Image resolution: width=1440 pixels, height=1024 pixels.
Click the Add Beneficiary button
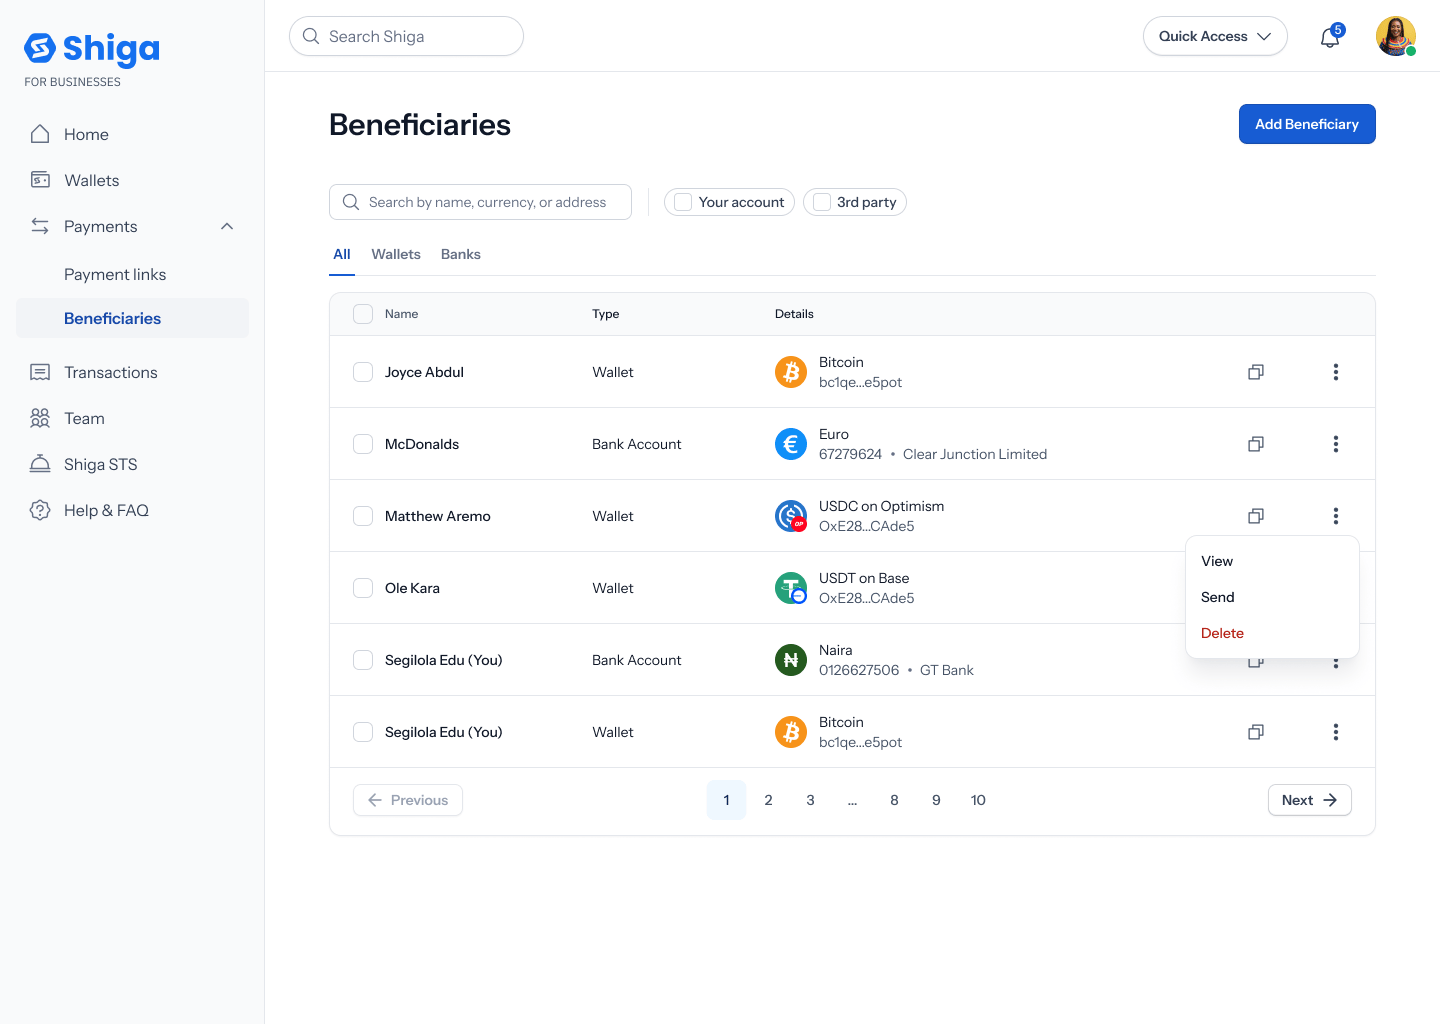click(1307, 124)
